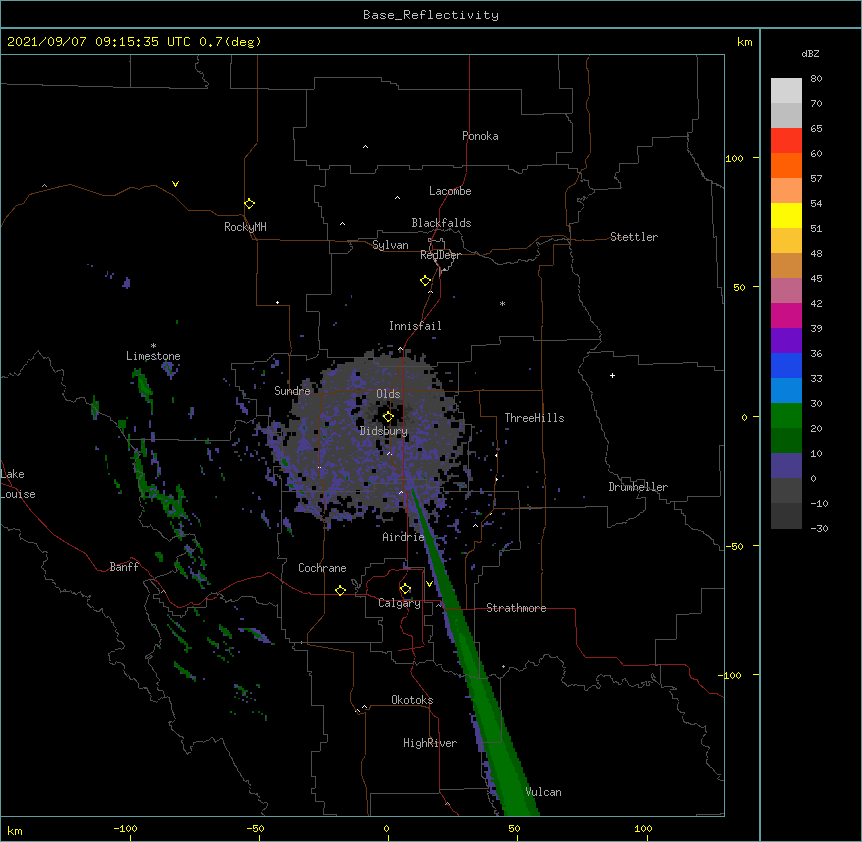Click the asterisk marker above Limestone
862x842 pixels.
pos(153,346)
